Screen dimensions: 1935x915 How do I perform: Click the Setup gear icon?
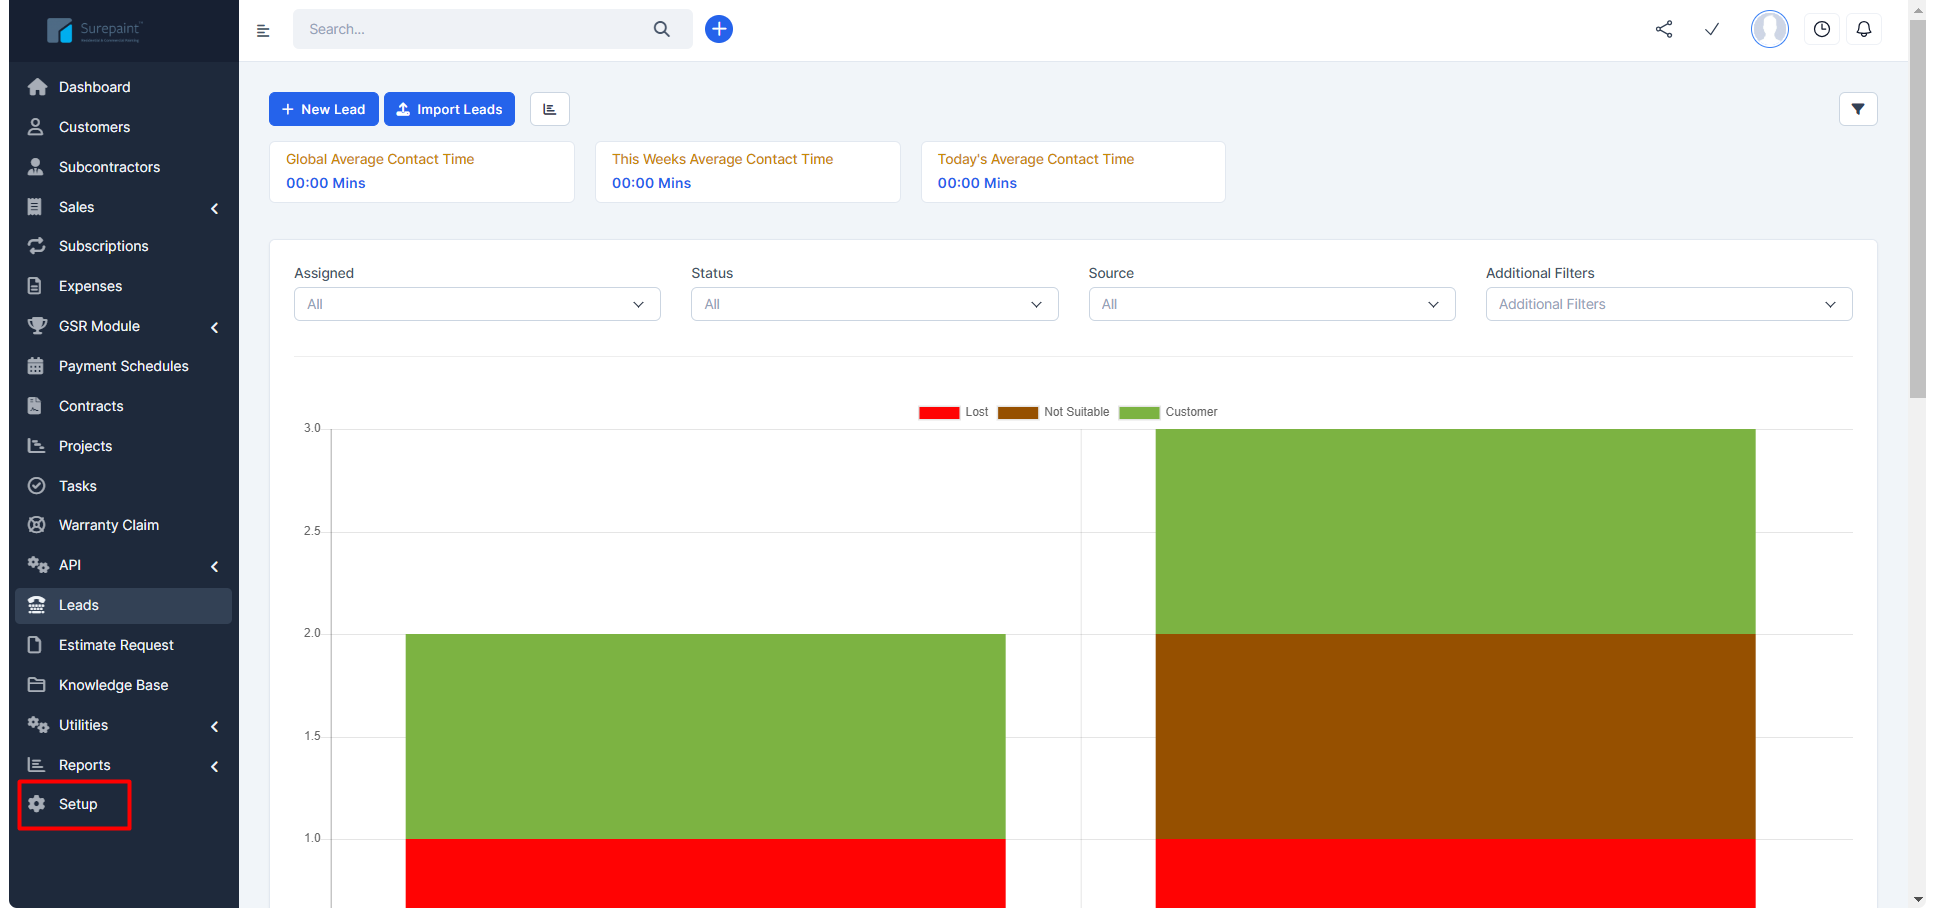coord(37,804)
